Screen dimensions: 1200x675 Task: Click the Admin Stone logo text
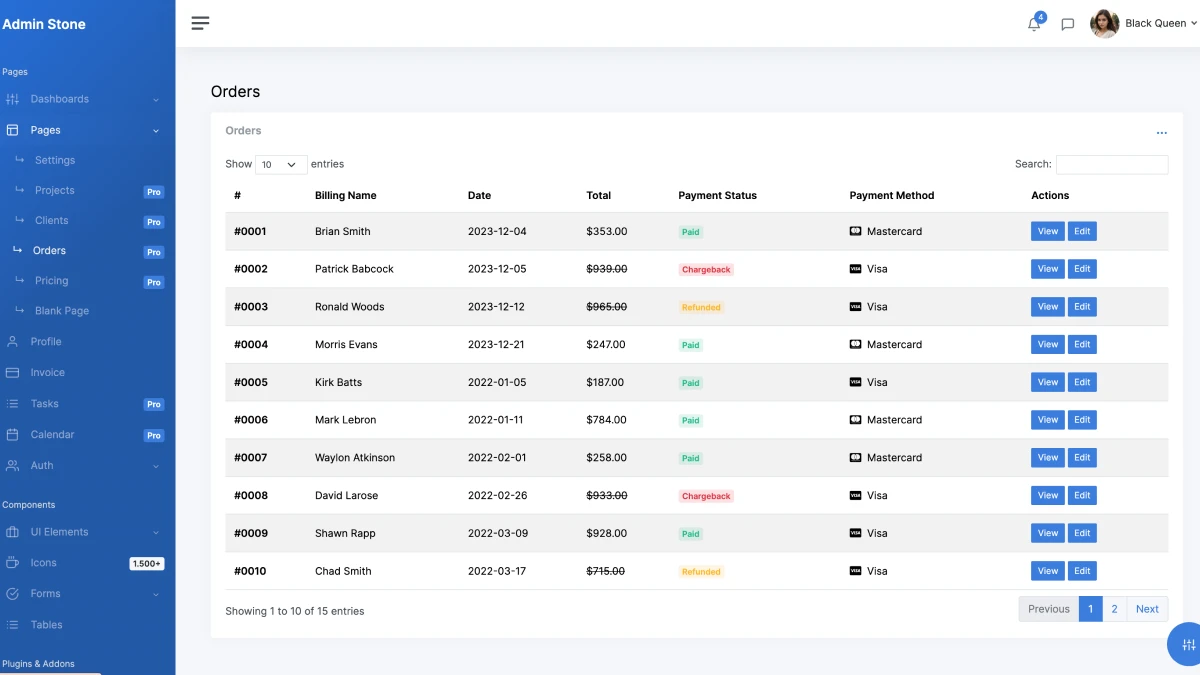click(x=44, y=24)
